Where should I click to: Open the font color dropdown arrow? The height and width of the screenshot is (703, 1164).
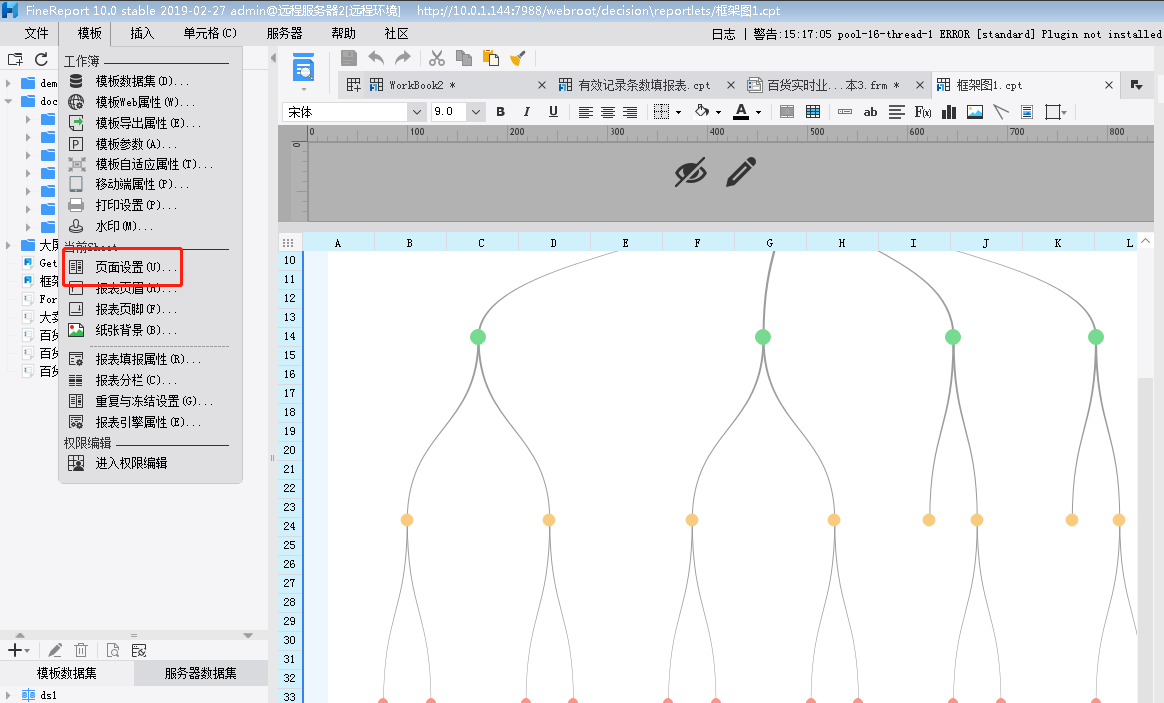759,113
